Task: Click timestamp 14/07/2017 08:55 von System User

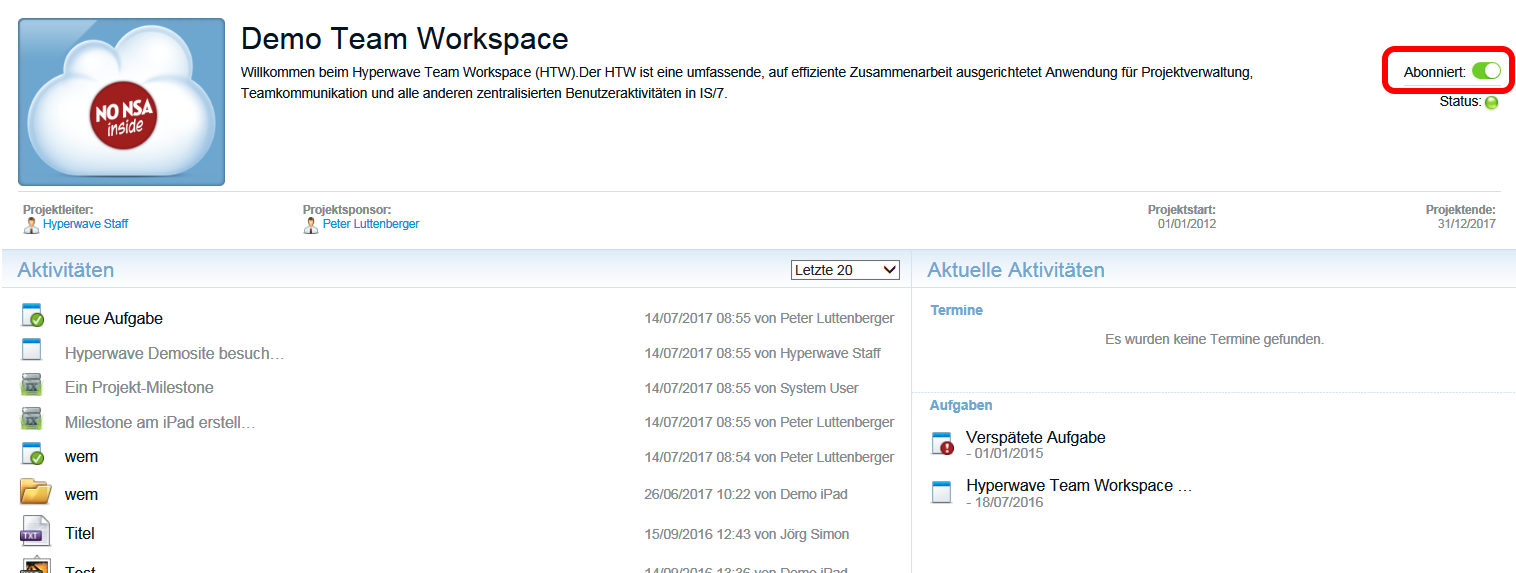Action: [x=752, y=388]
